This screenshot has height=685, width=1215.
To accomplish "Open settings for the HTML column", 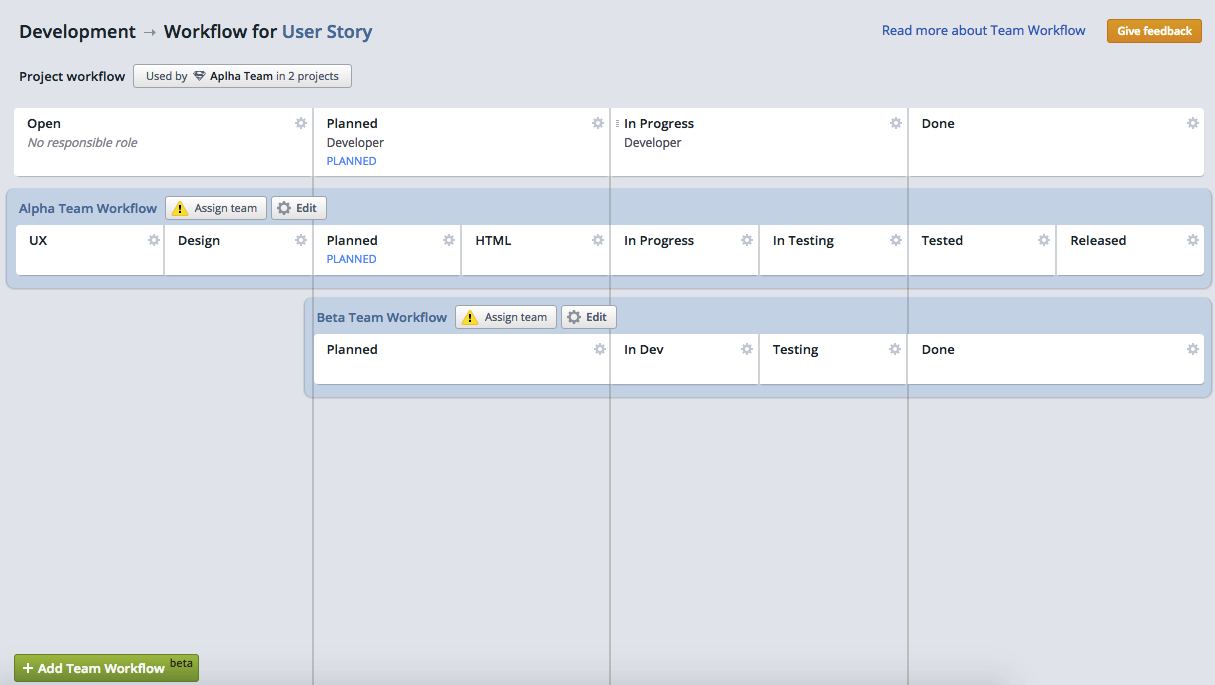I will (x=597, y=240).
